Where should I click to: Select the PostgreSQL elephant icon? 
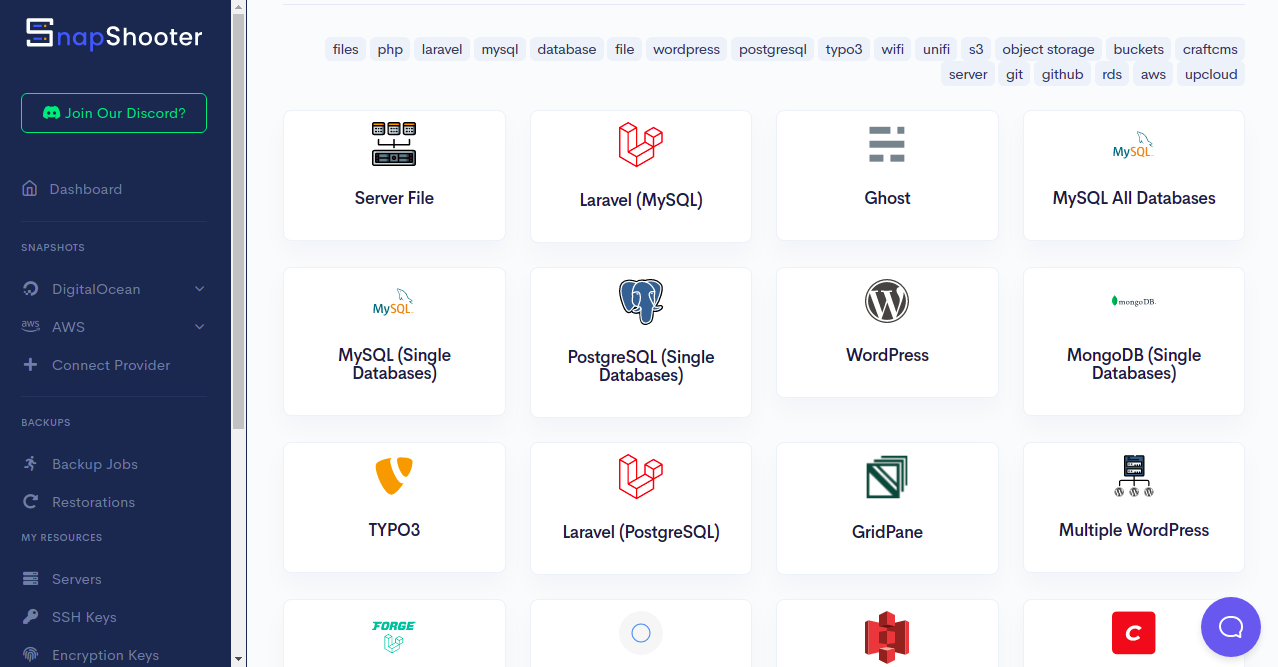[x=641, y=302]
